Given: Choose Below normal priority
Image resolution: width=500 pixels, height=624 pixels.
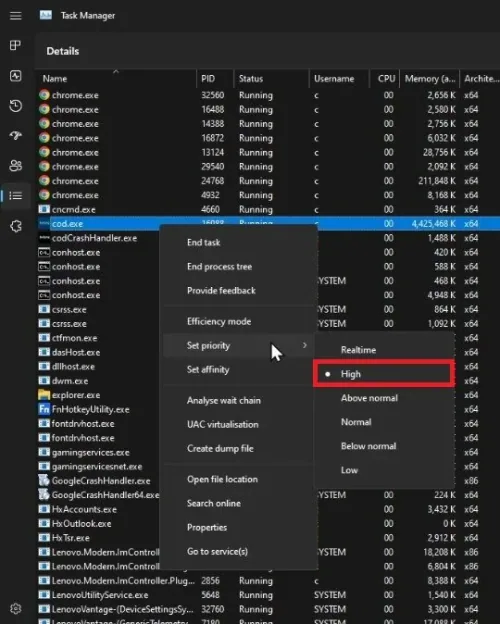Looking at the screenshot, I should (x=384, y=446).
